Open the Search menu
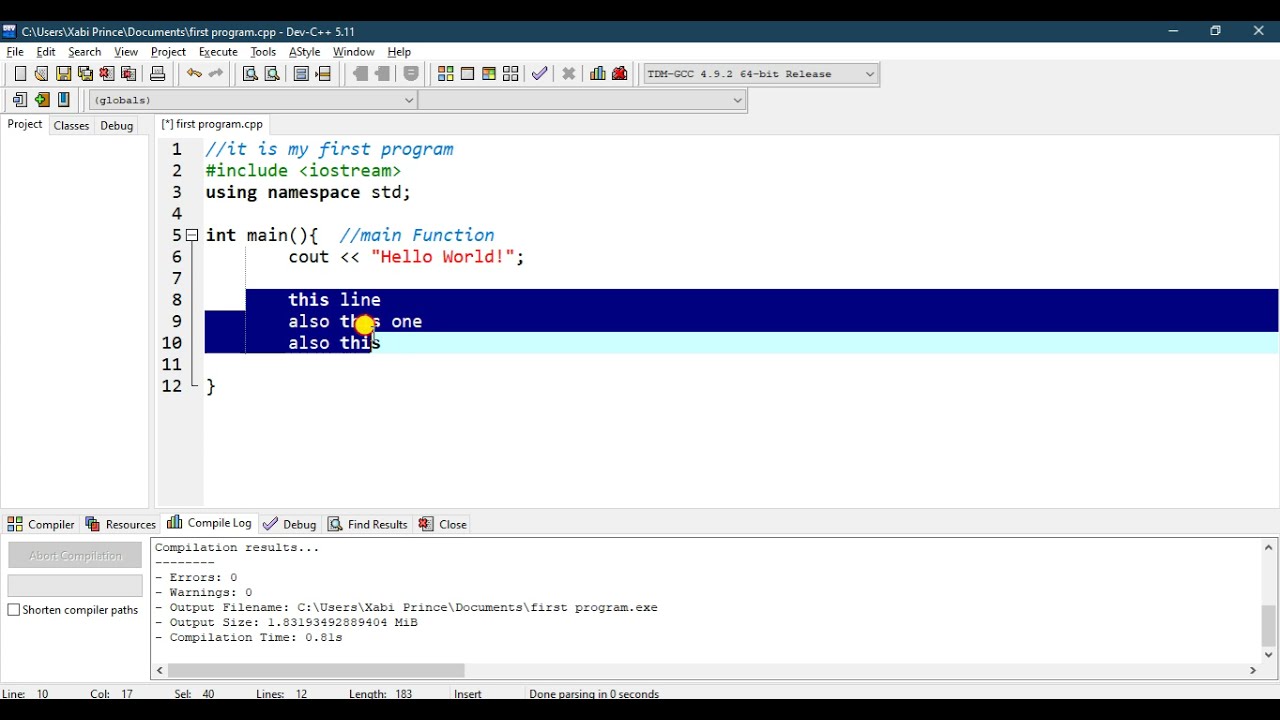 click(84, 52)
